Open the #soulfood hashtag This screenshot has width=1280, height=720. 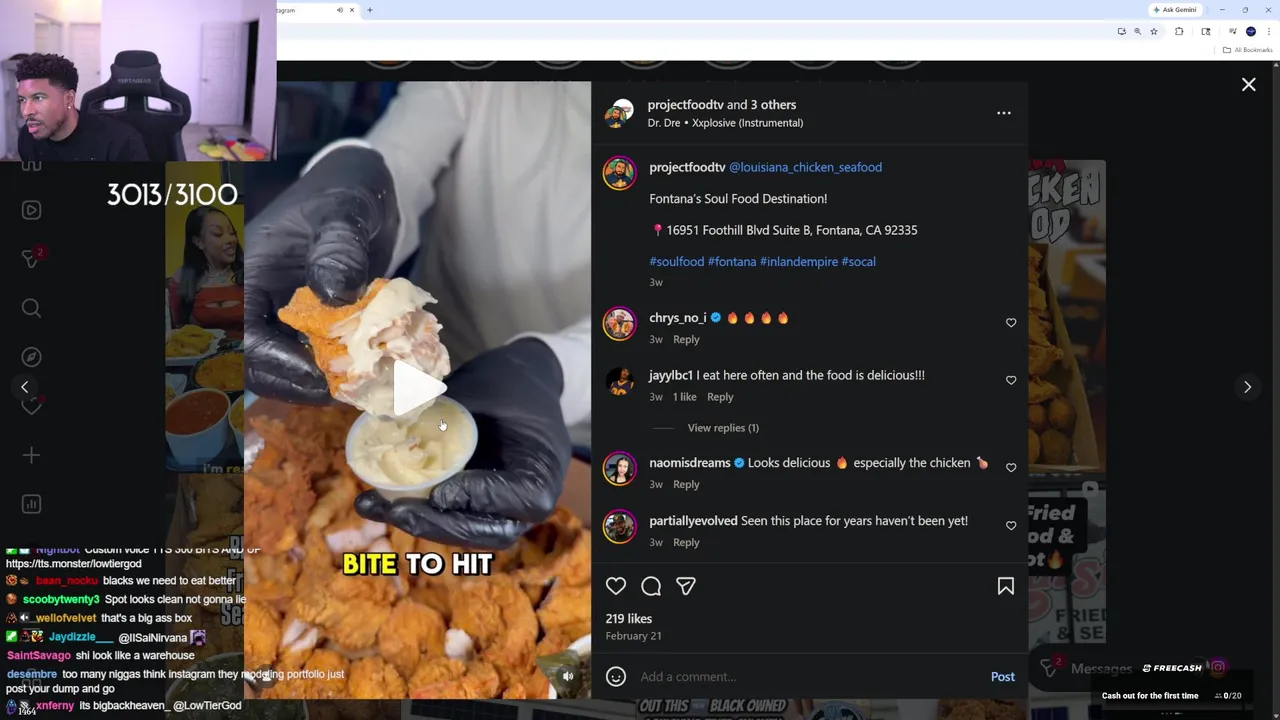point(677,261)
